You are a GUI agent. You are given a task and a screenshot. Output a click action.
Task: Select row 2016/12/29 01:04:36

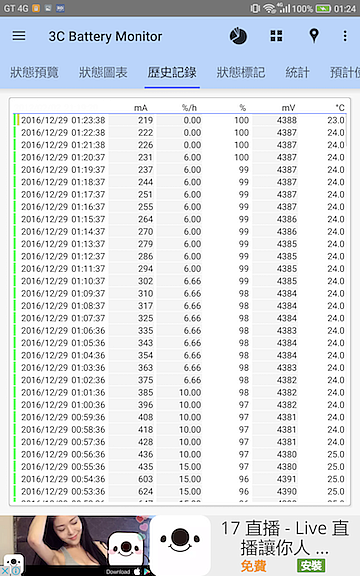(x=180, y=355)
